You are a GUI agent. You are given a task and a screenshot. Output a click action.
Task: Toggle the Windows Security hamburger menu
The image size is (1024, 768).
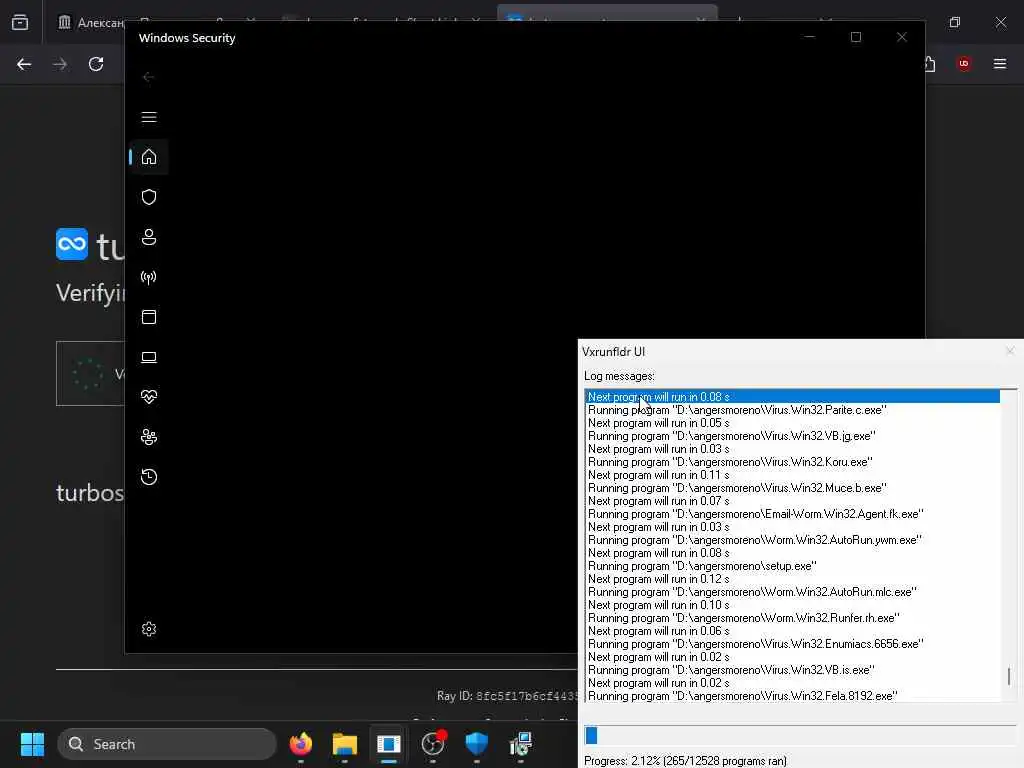[x=149, y=117]
